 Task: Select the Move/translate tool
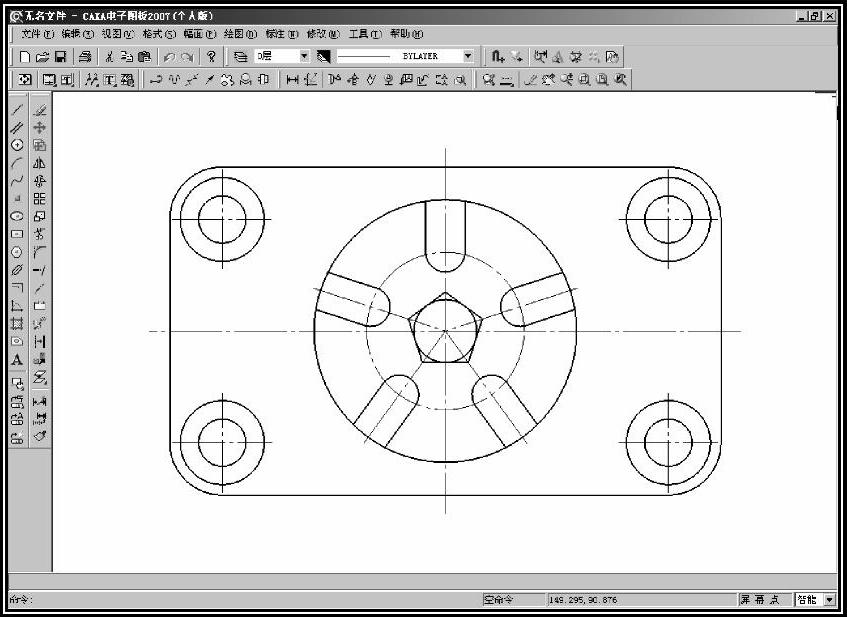point(40,128)
